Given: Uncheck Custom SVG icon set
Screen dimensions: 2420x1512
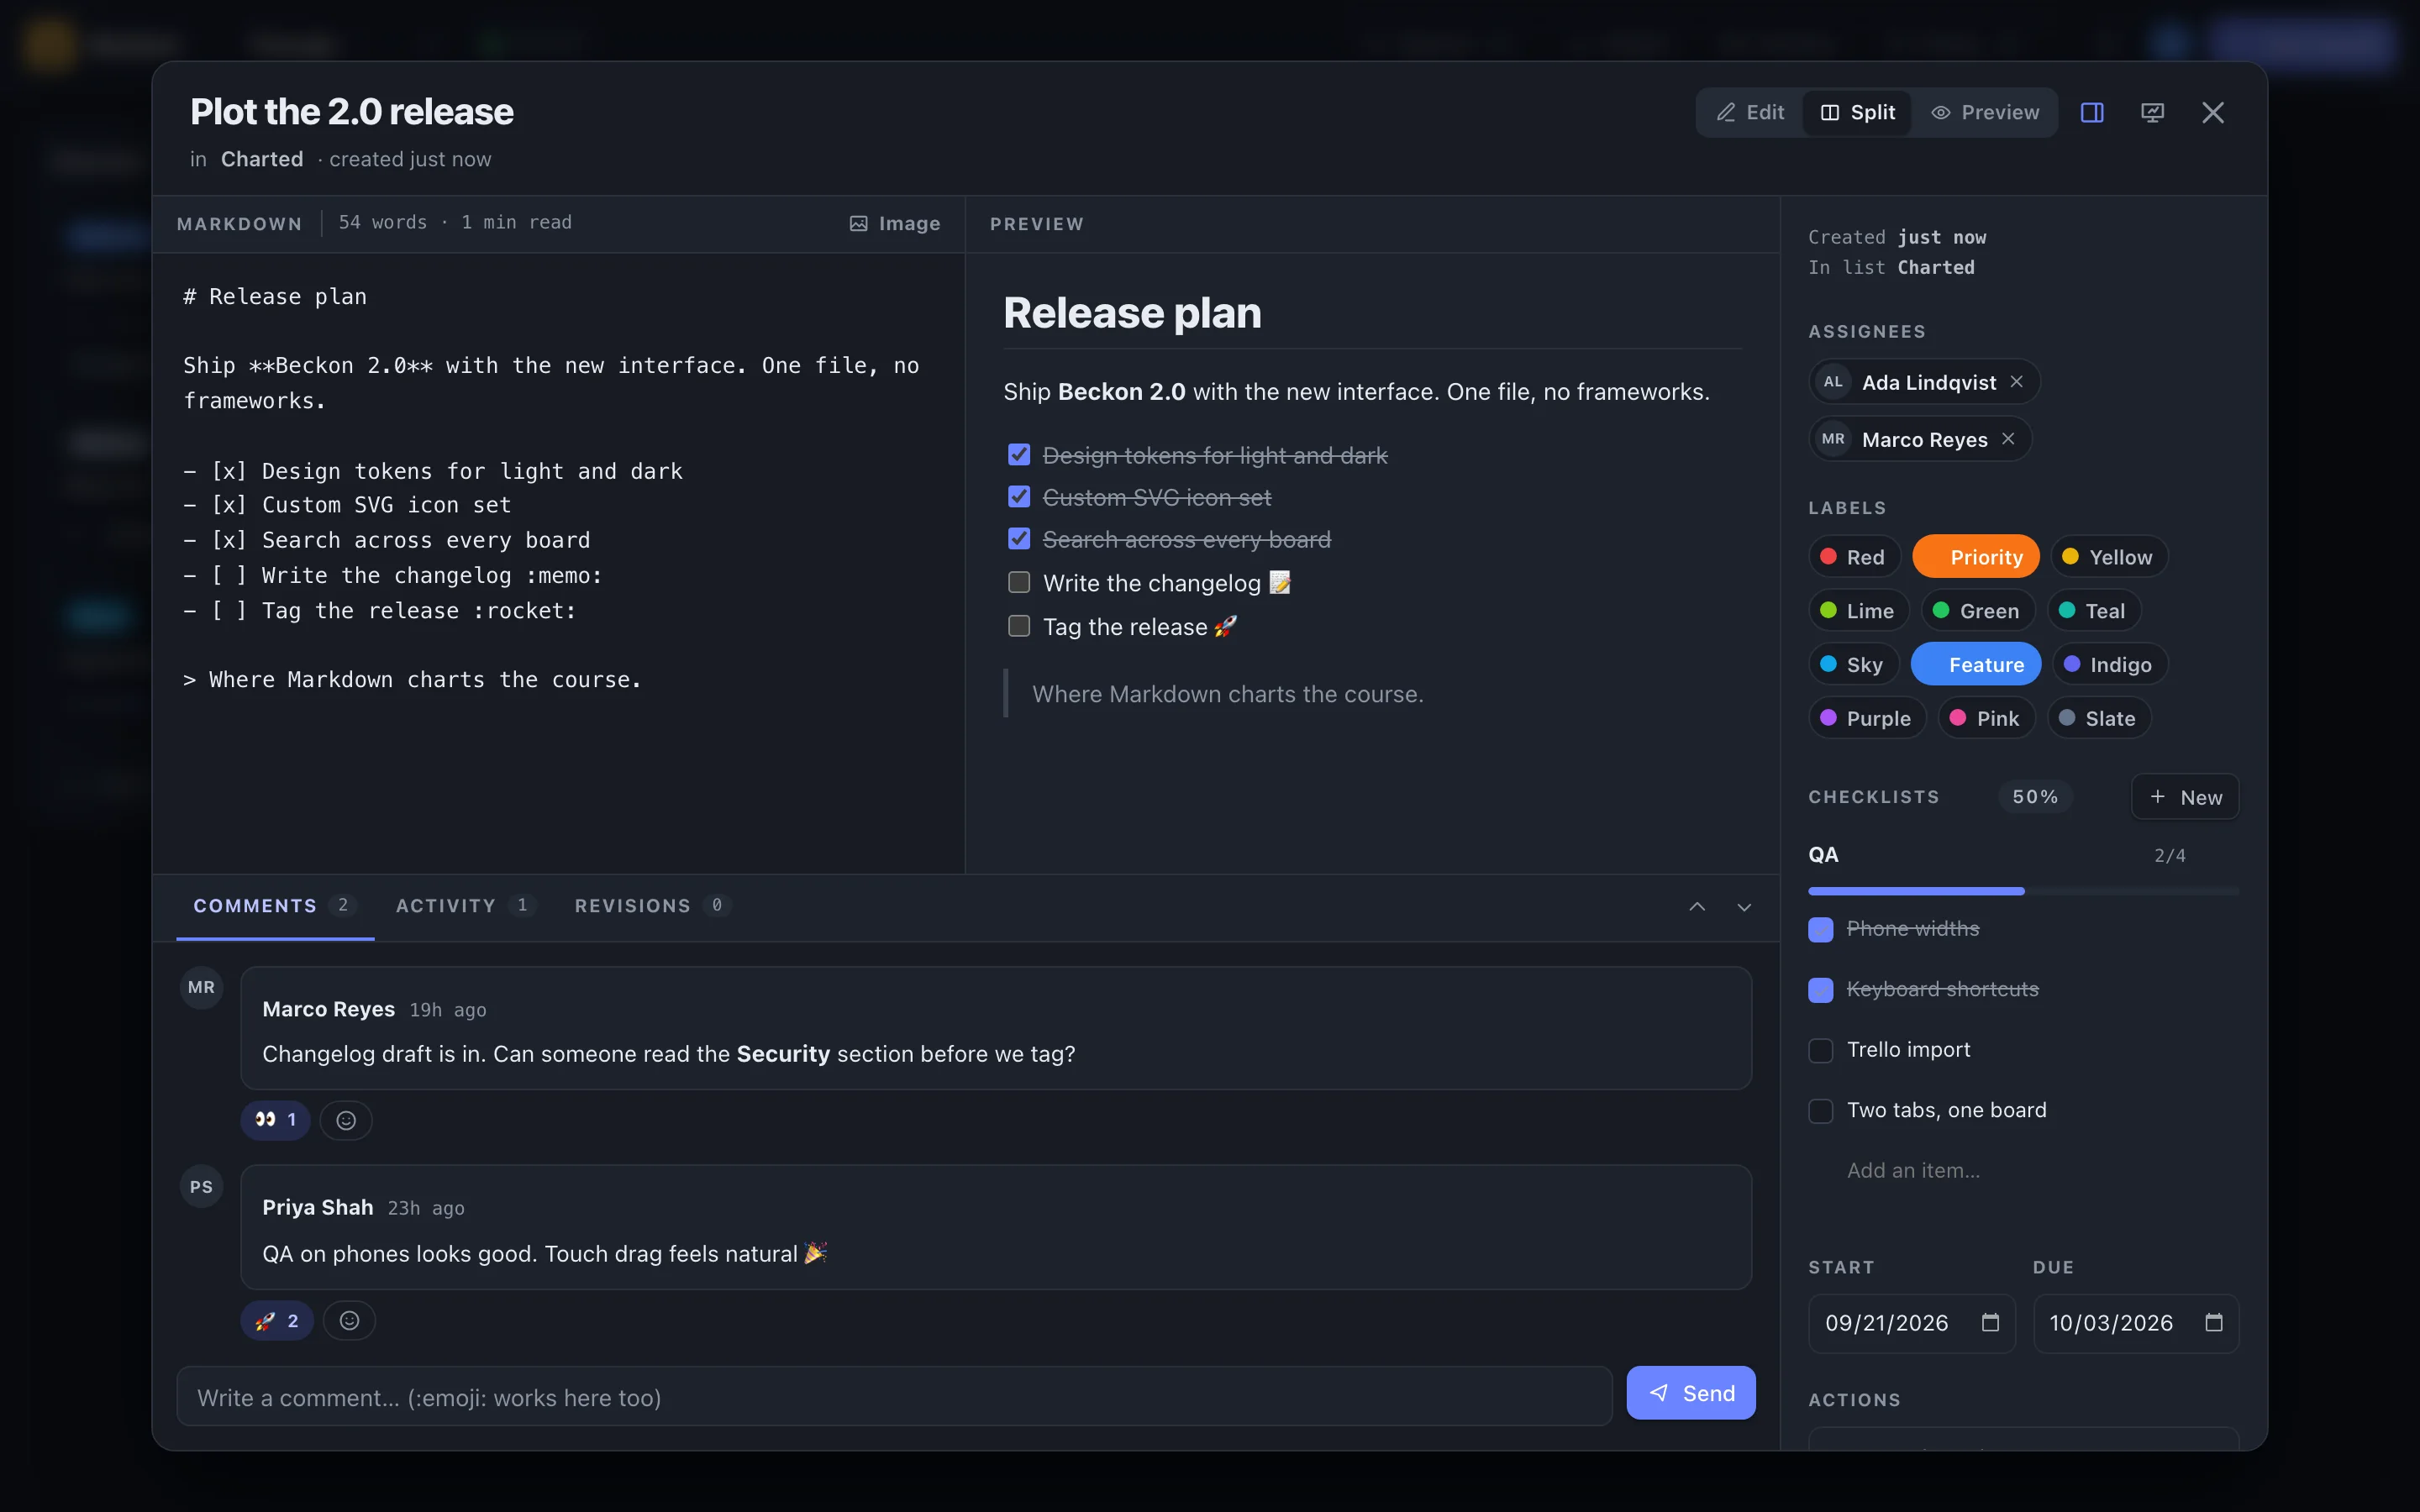Looking at the screenshot, I should (1019, 497).
